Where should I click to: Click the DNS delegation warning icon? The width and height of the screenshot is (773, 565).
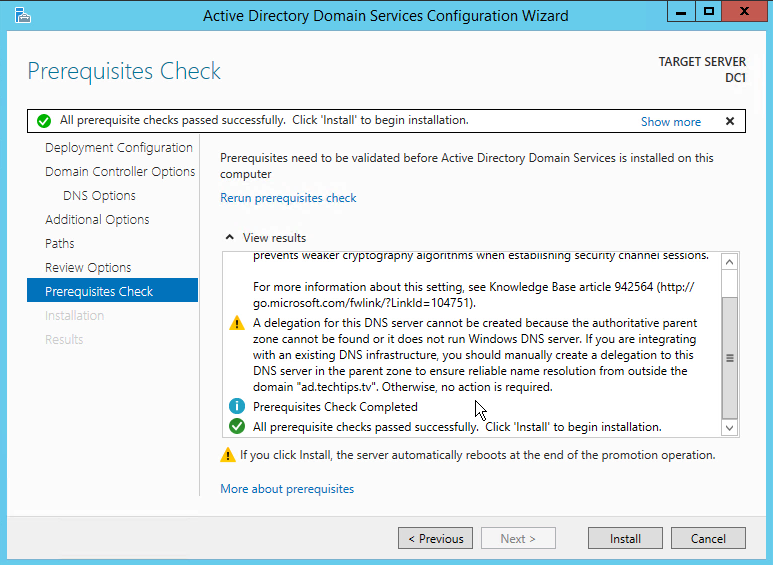[237, 323]
